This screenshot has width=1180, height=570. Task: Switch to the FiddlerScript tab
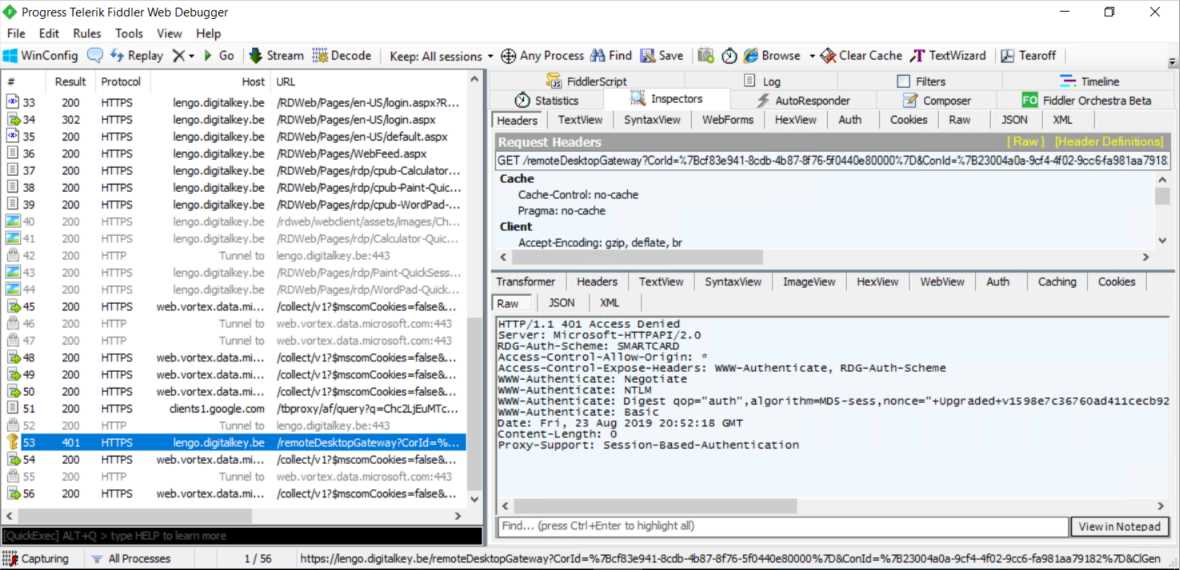point(586,81)
